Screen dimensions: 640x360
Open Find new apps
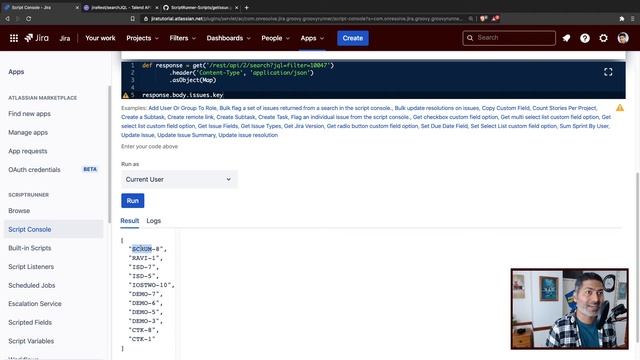(29, 114)
